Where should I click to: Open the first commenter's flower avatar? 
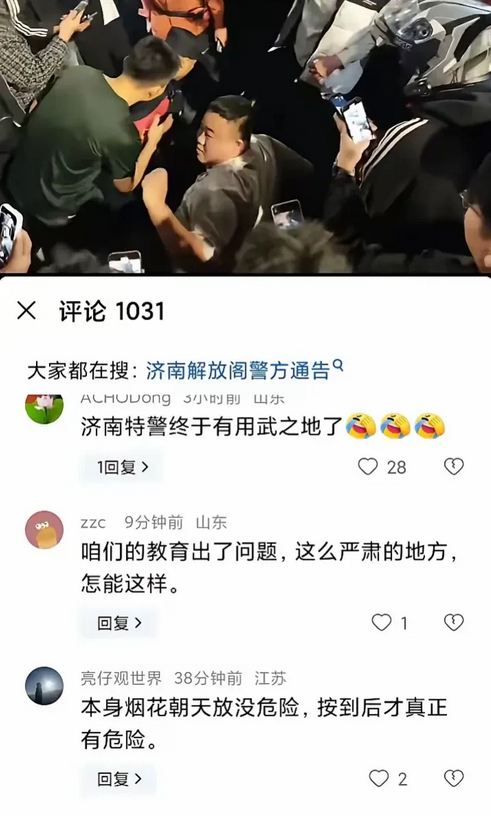[44, 409]
